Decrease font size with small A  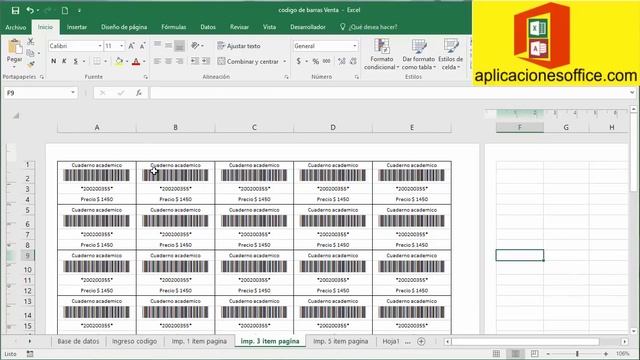click(x=142, y=46)
